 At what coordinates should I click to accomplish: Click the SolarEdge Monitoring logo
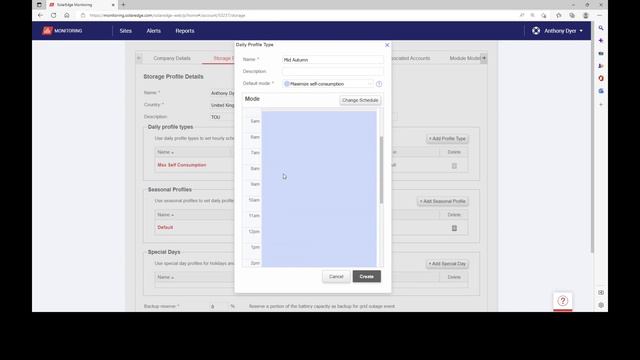click(x=62, y=31)
